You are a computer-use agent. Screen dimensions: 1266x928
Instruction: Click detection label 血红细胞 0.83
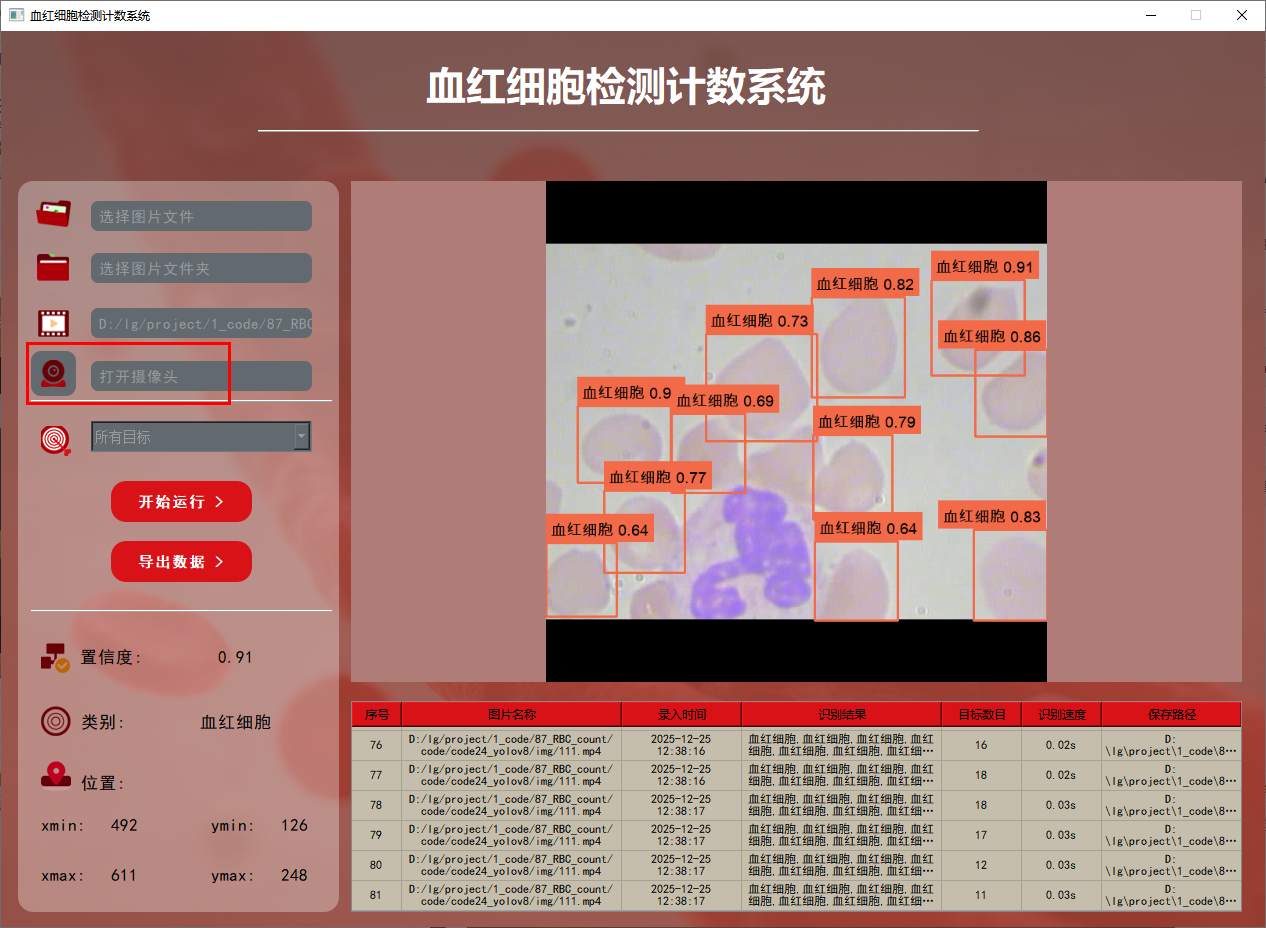coord(992,516)
